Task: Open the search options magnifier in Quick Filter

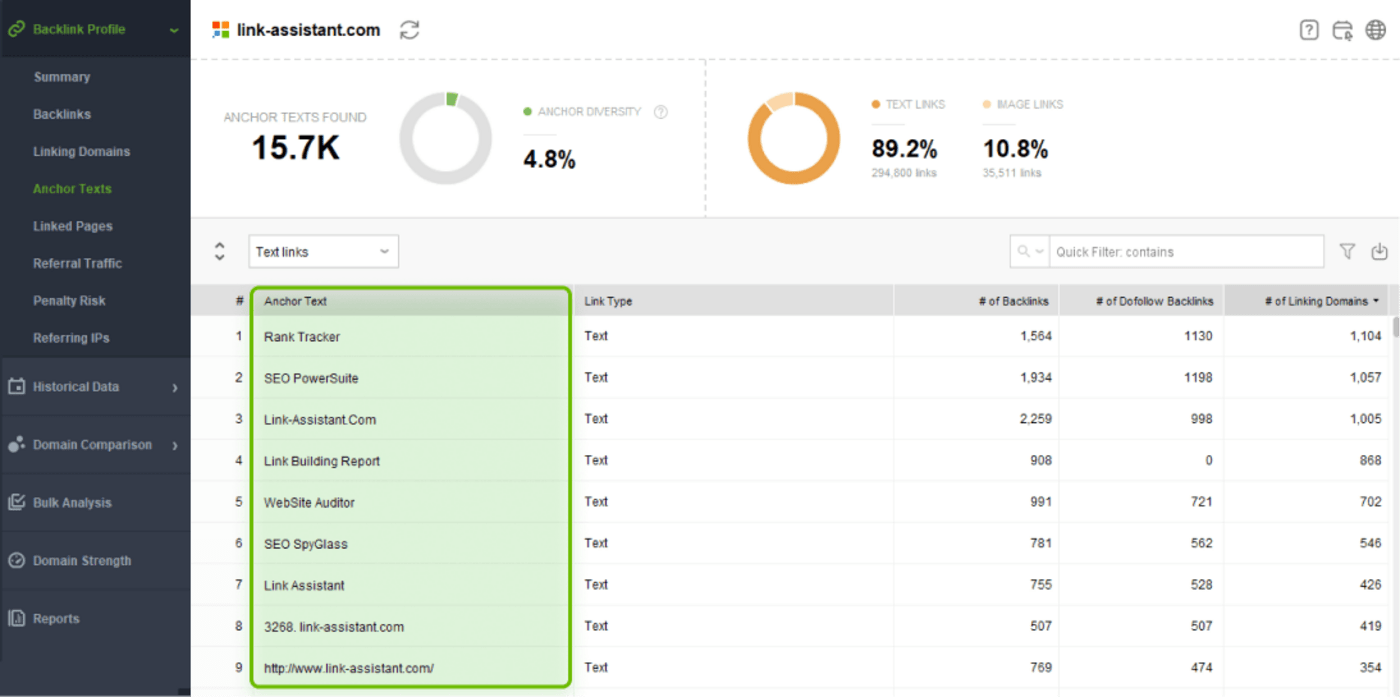Action: 1030,251
